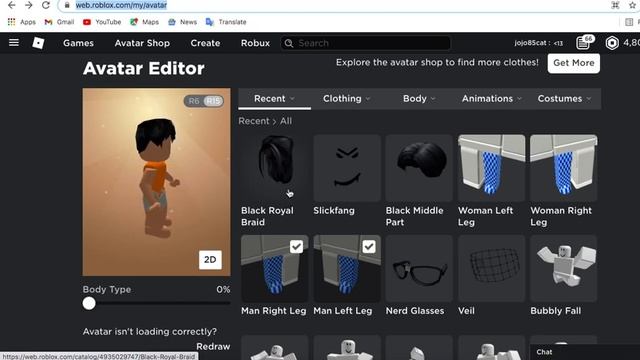Click the Redraw link

click(x=213, y=347)
